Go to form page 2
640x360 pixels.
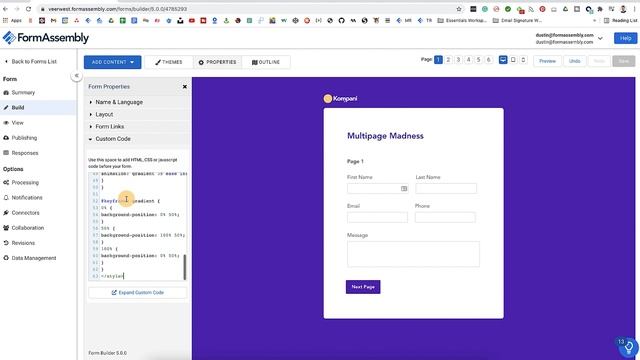[x=448, y=60]
